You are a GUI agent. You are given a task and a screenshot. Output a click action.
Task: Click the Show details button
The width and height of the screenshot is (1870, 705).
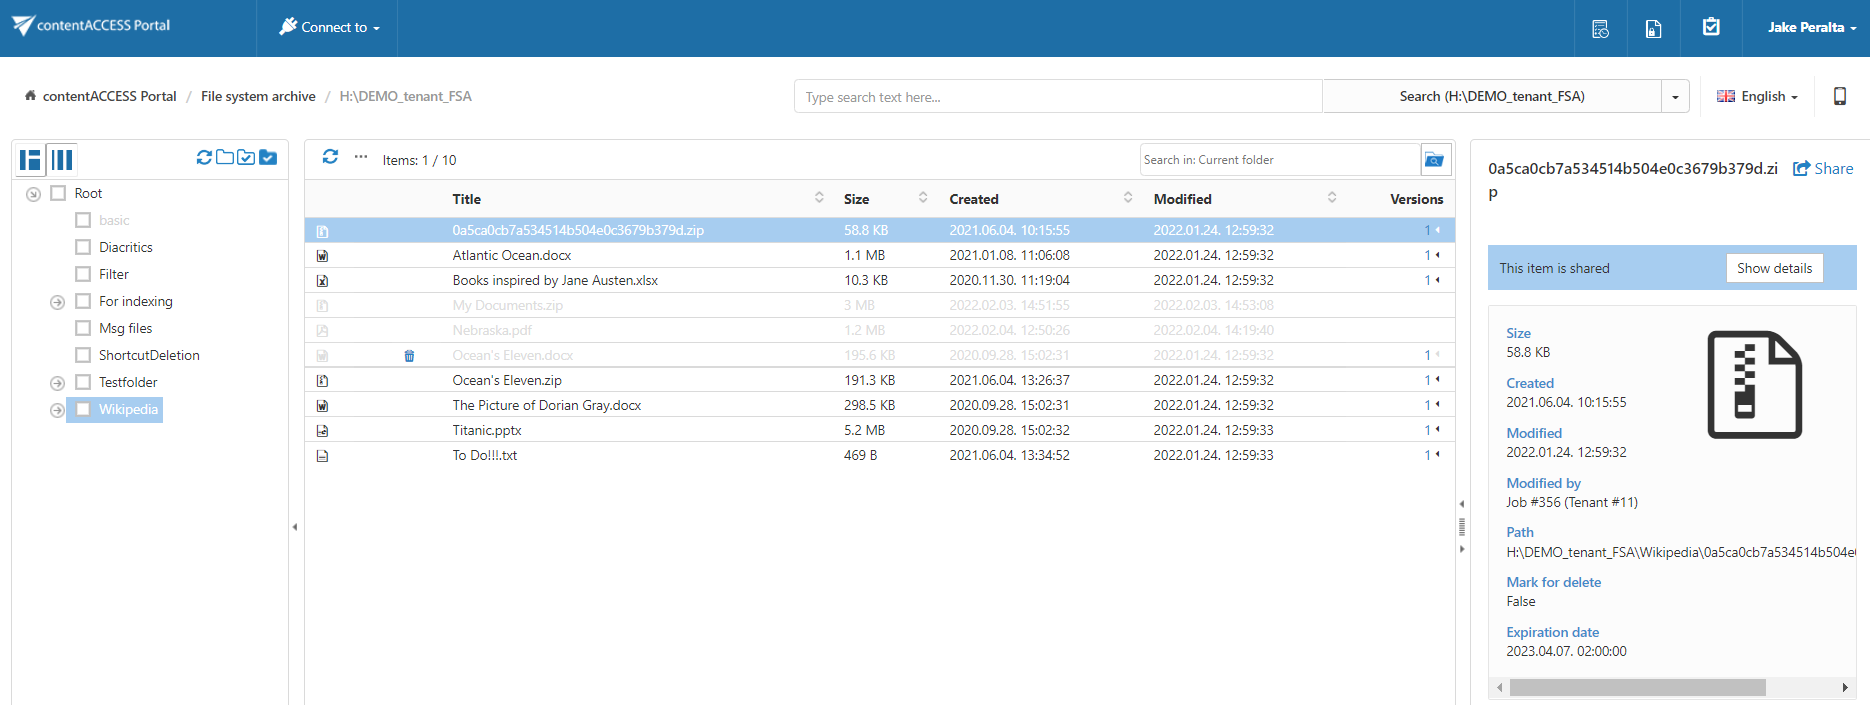[x=1773, y=268]
